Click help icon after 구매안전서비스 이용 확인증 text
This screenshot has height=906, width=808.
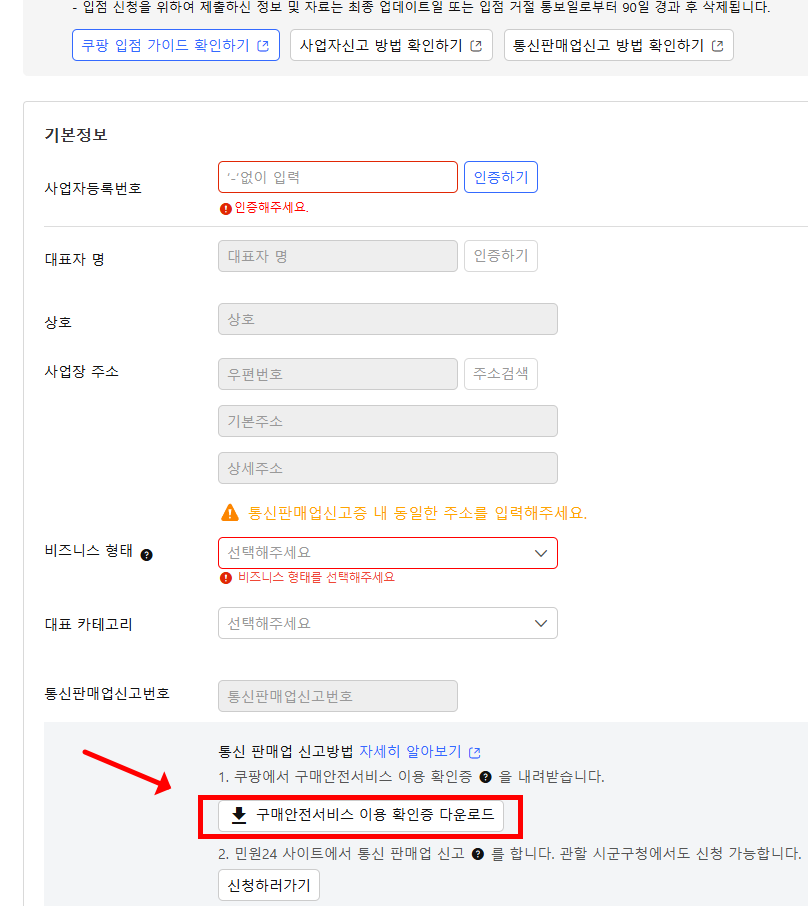pyautogui.click(x=485, y=777)
